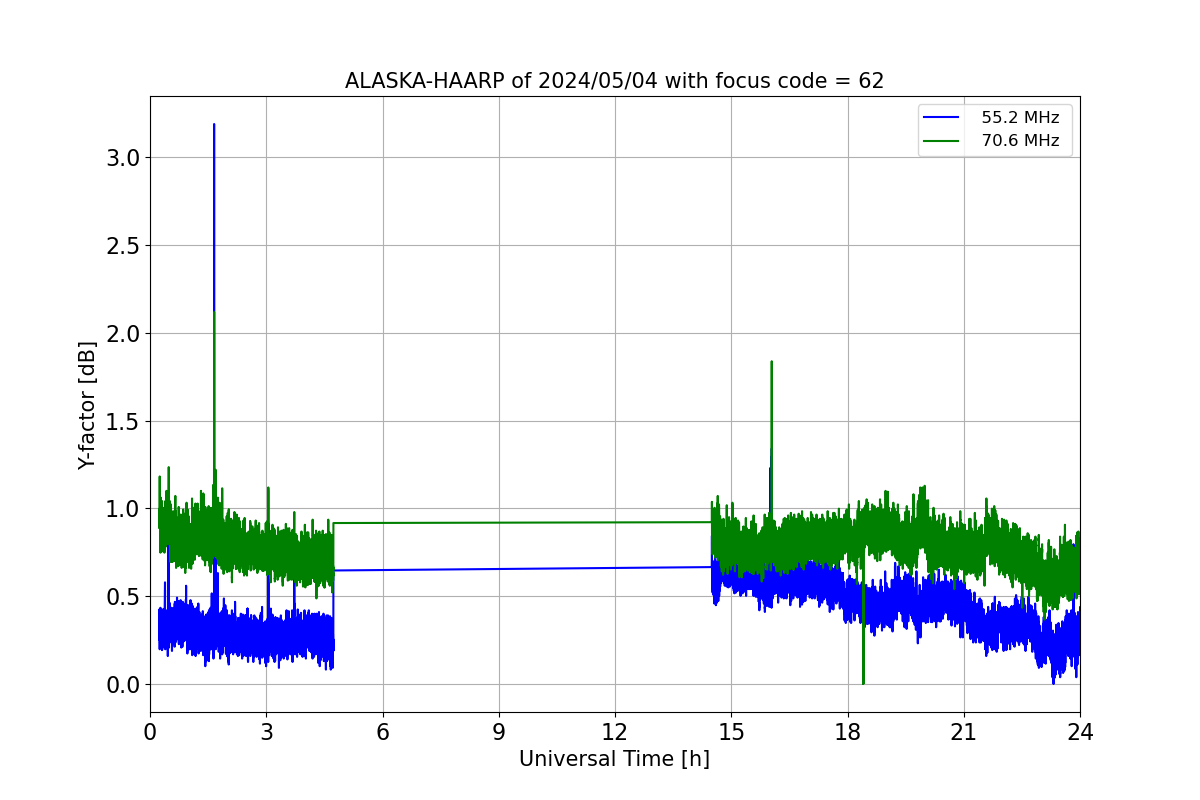Click y-axis tick label 1.5

(x=123, y=421)
